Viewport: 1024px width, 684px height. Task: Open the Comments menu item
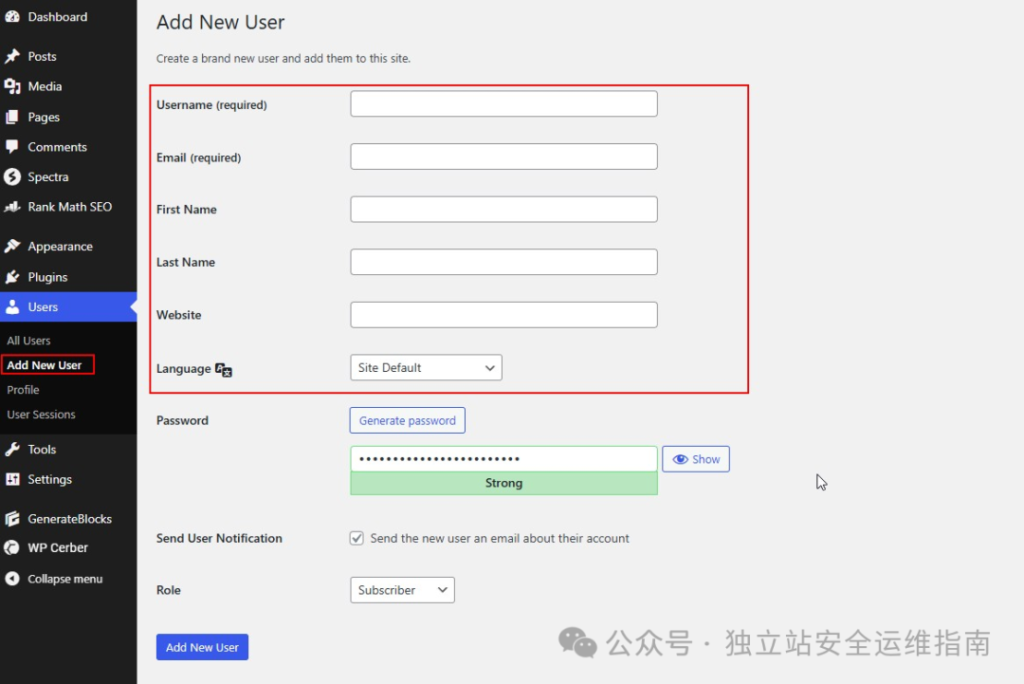coord(69,147)
